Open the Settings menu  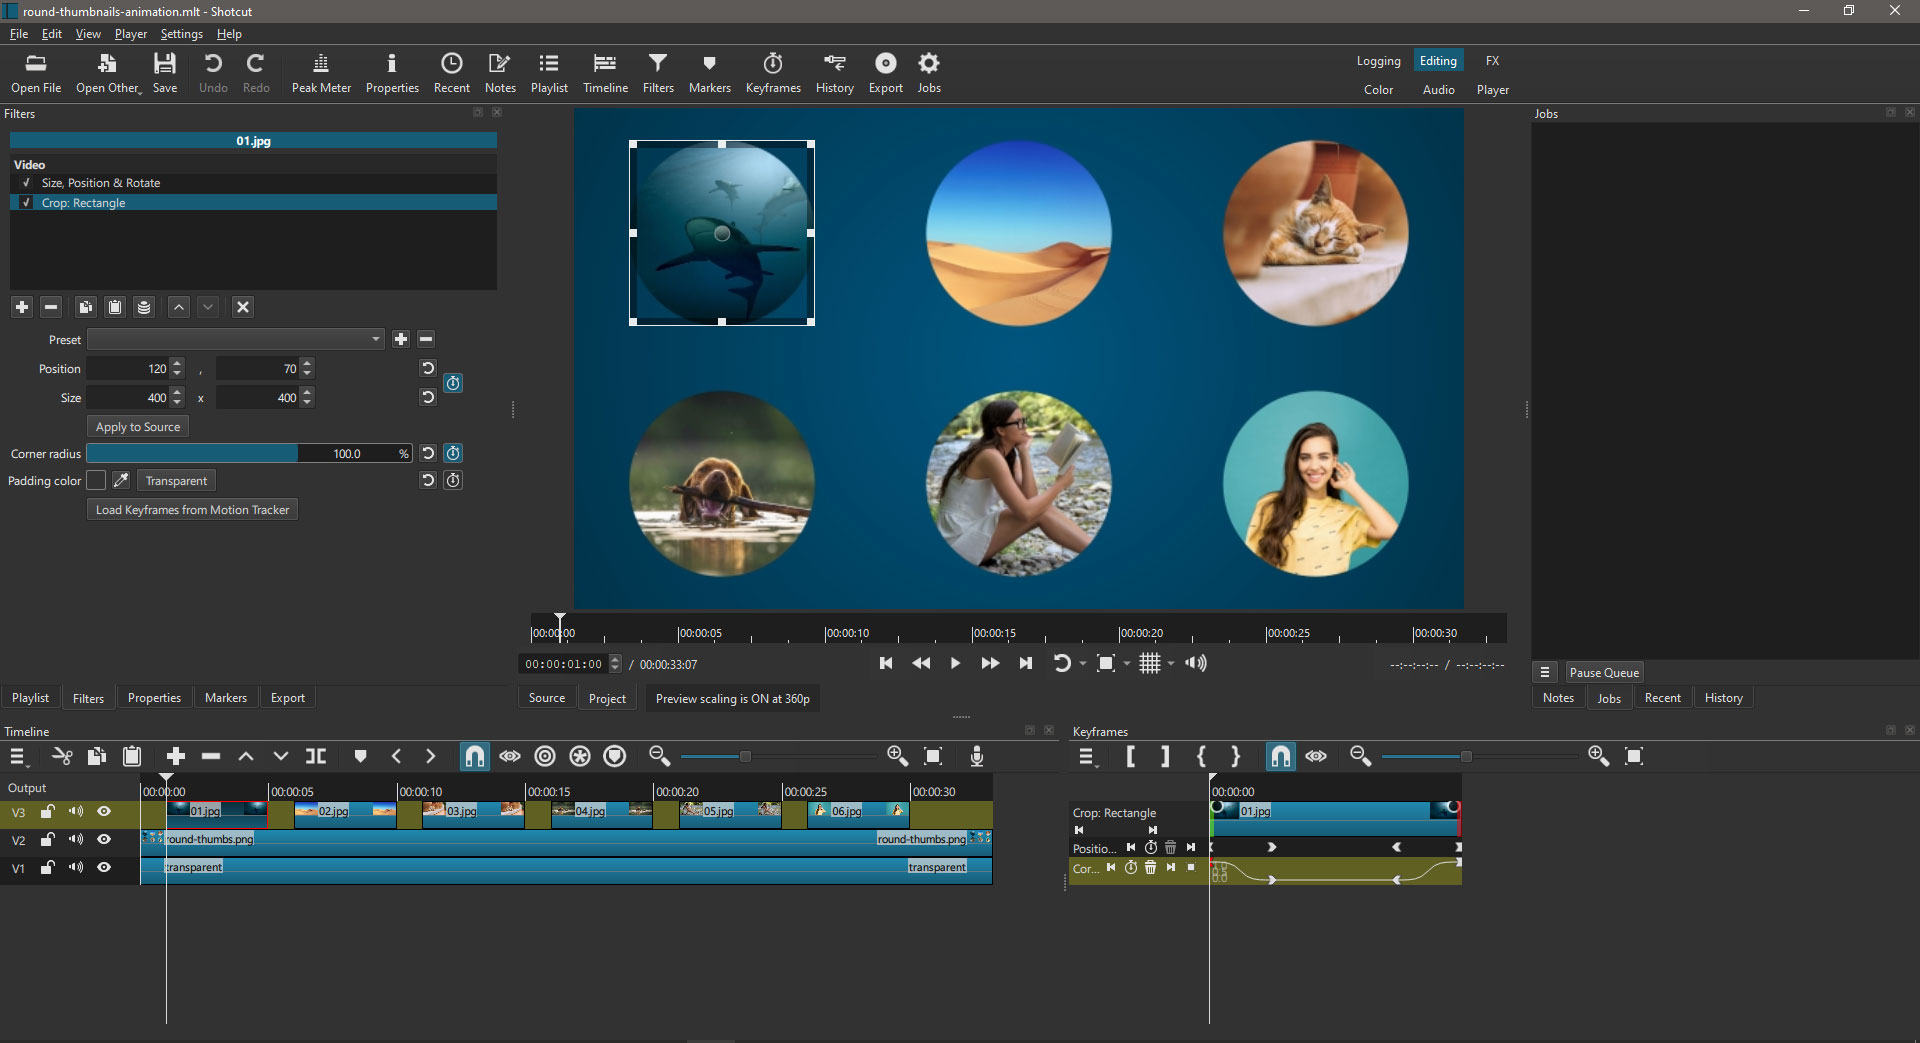pyautogui.click(x=181, y=34)
